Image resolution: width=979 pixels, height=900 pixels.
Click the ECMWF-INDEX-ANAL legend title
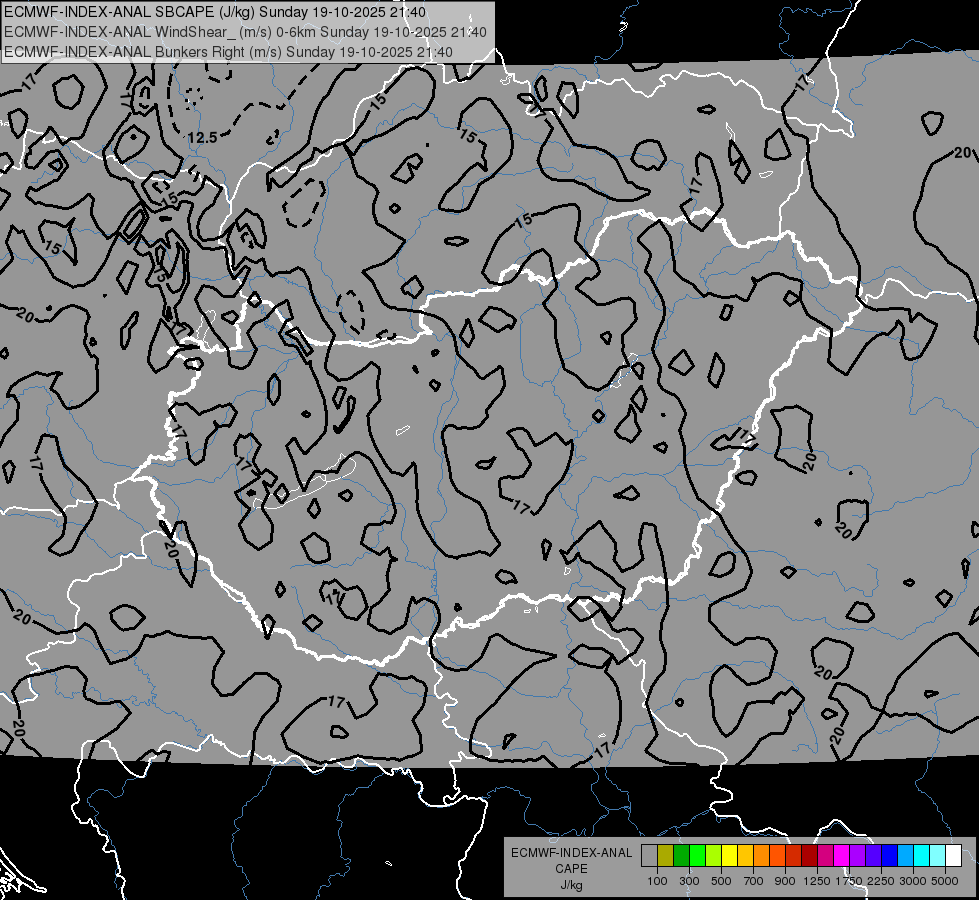[x=571, y=853]
